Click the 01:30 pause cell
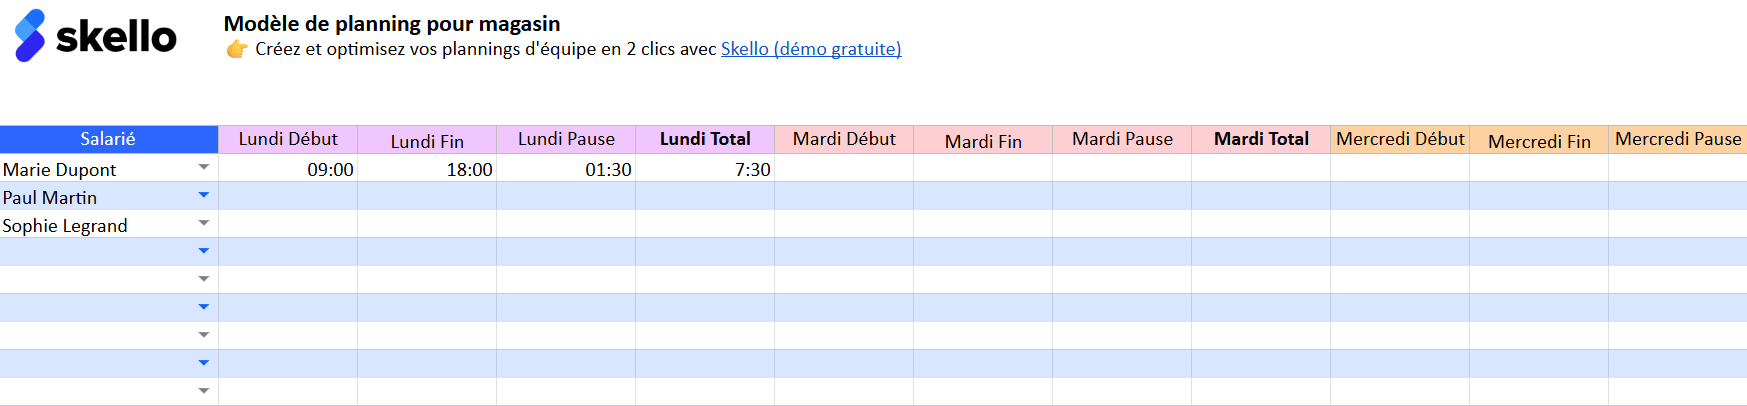The width and height of the screenshot is (1747, 406). coord(566,168)
